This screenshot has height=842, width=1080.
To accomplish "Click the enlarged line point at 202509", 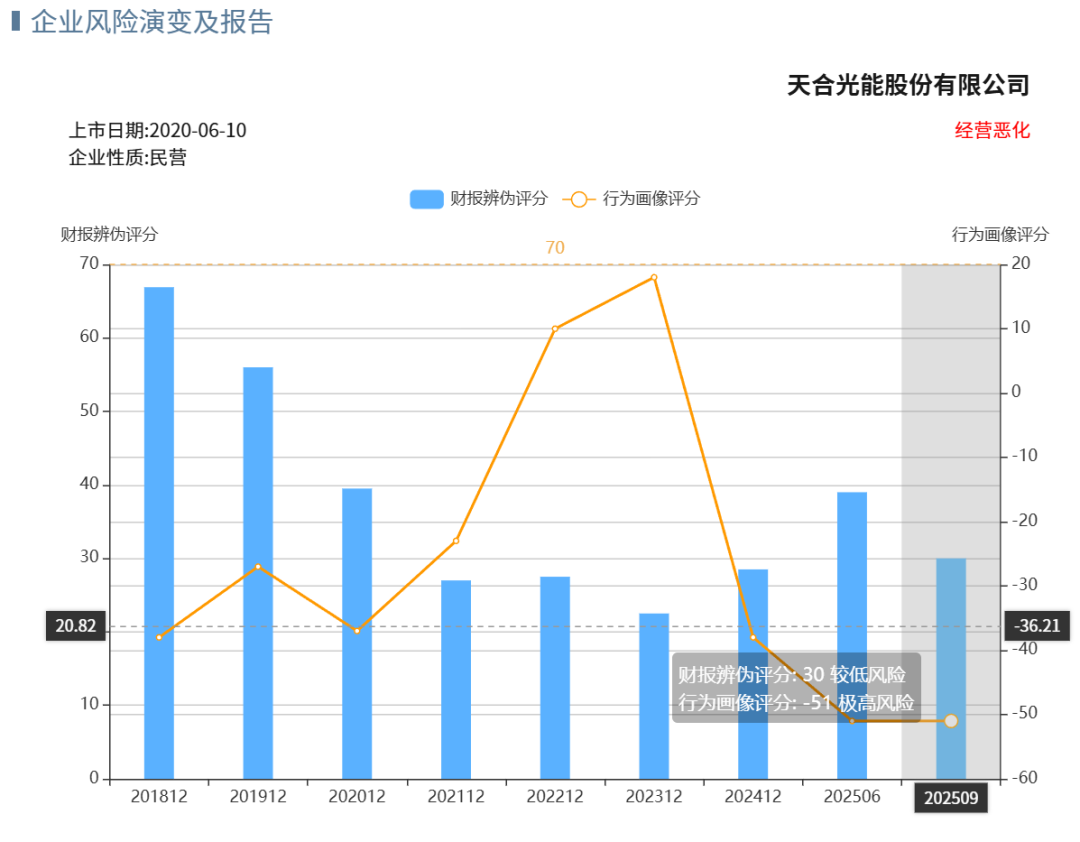I will point(951,721).
